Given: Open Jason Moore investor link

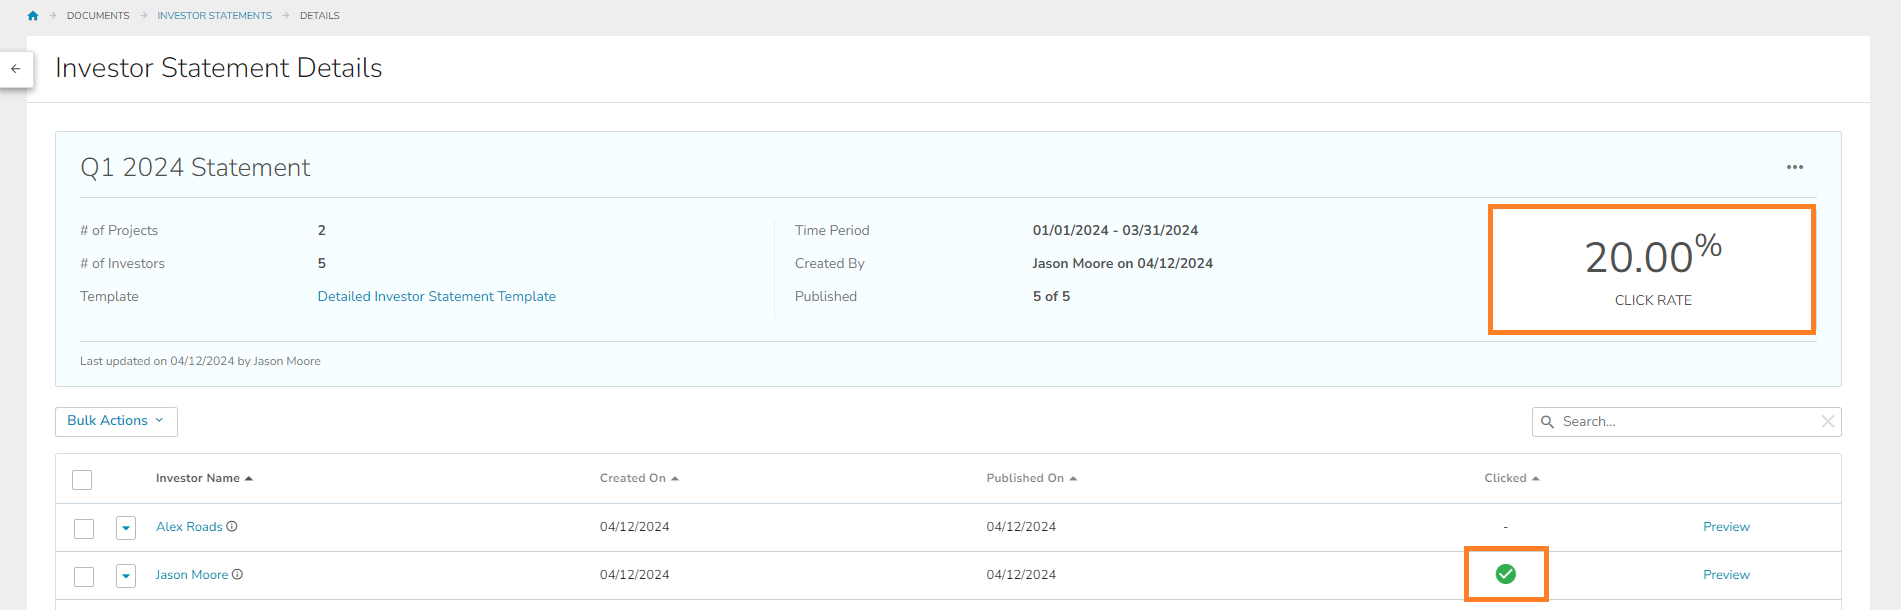Looking at the screenshot, I should click(x=192, y=575).
